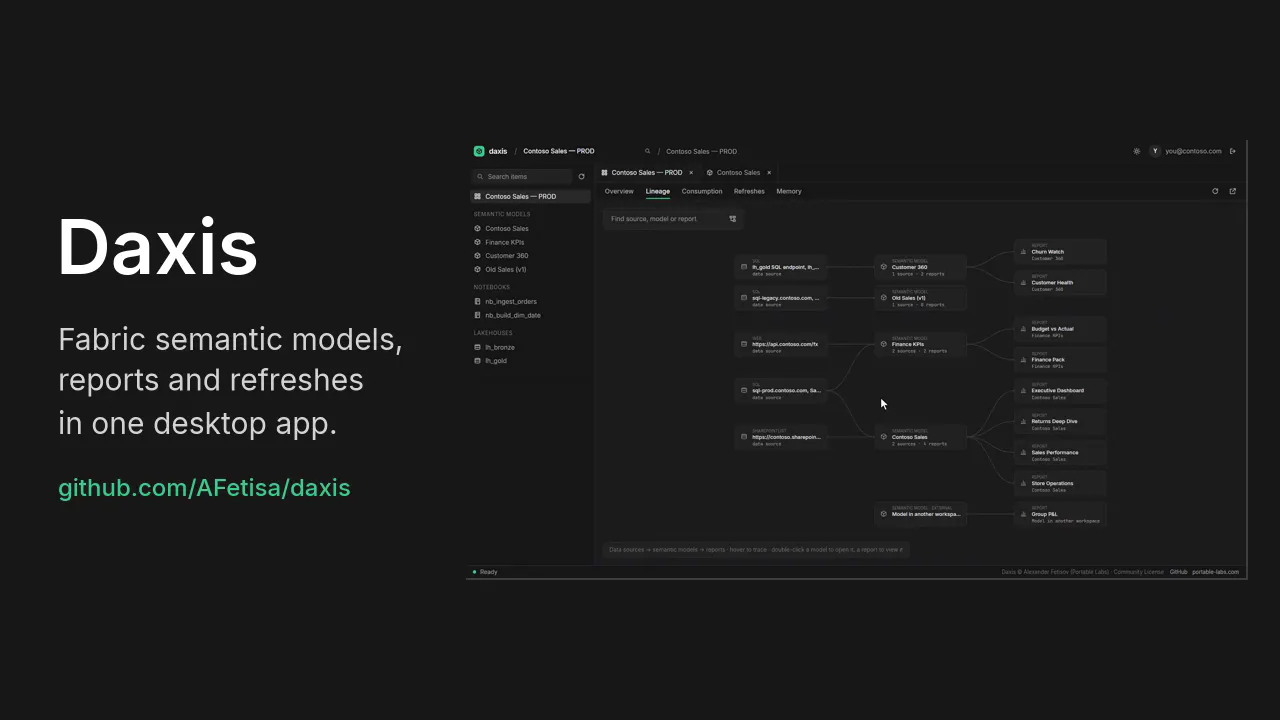
Task: Click the green daxis logo icon
Action: tap(479, 151)
